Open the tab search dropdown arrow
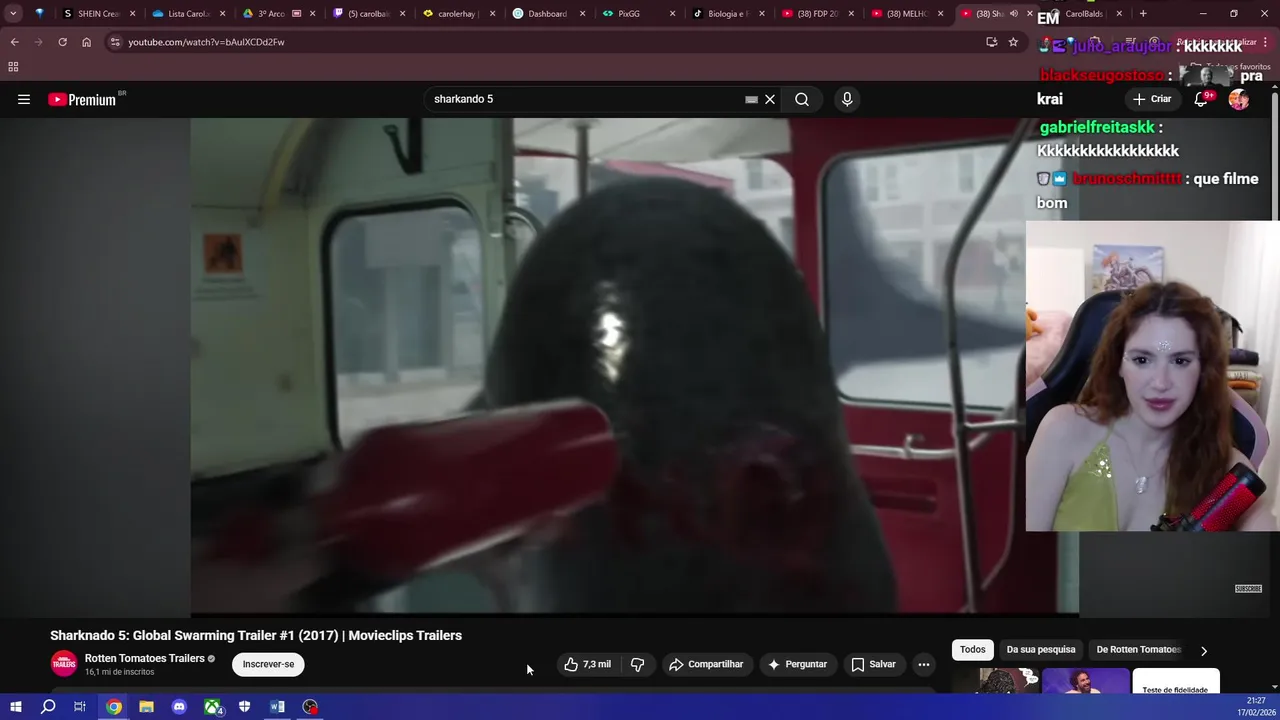1280x720 pixels. click(x=12, y=14)
